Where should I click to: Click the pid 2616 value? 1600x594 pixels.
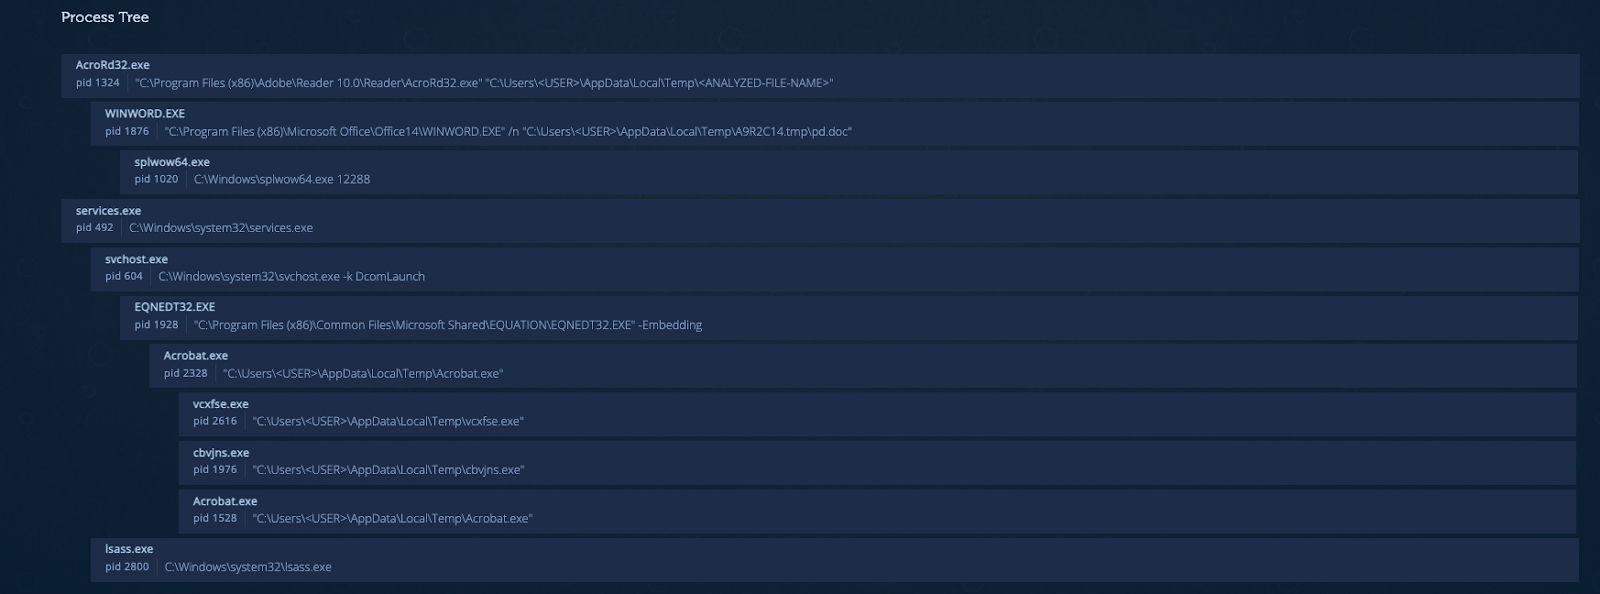pyautogui.click(x=215, y=421)
